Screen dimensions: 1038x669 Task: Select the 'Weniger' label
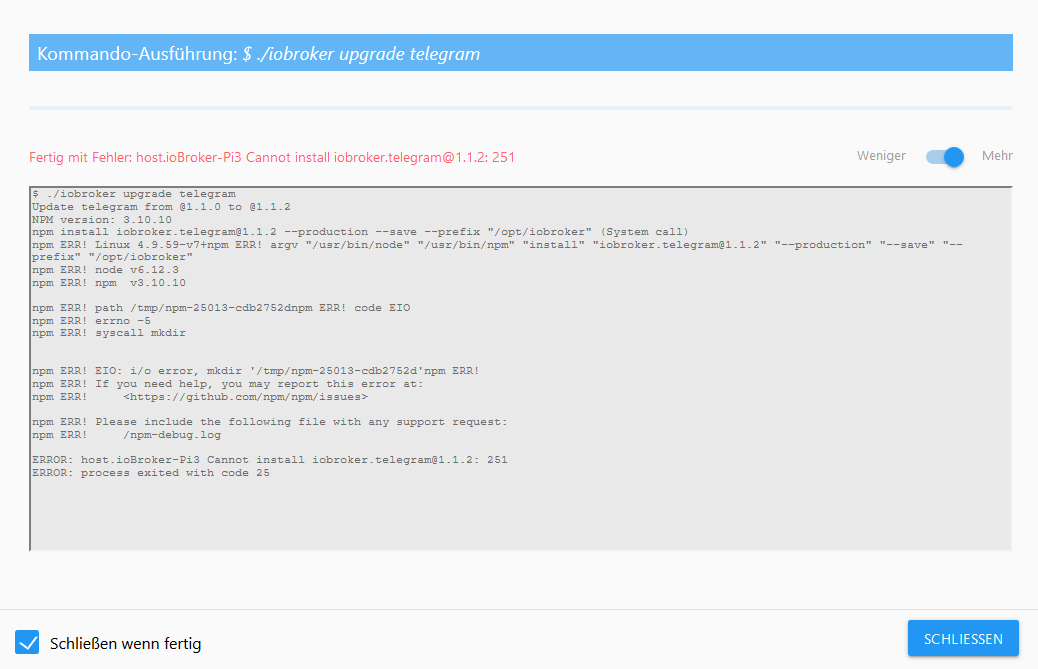click(x=881, y=156)
